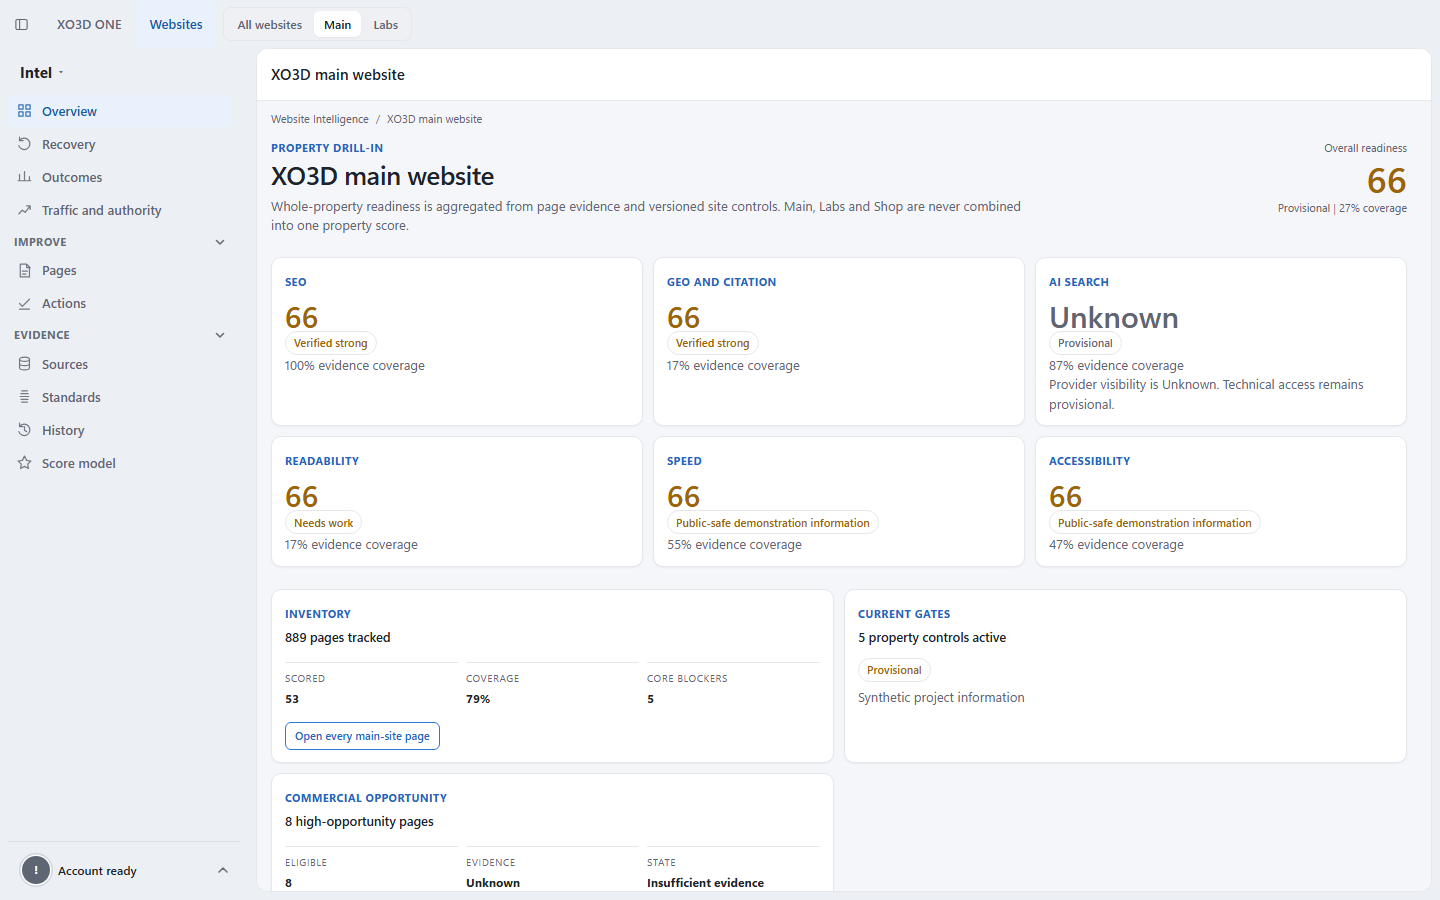
Task: Click the Insufficient evidence state value
Action: (x=705, y=883)
